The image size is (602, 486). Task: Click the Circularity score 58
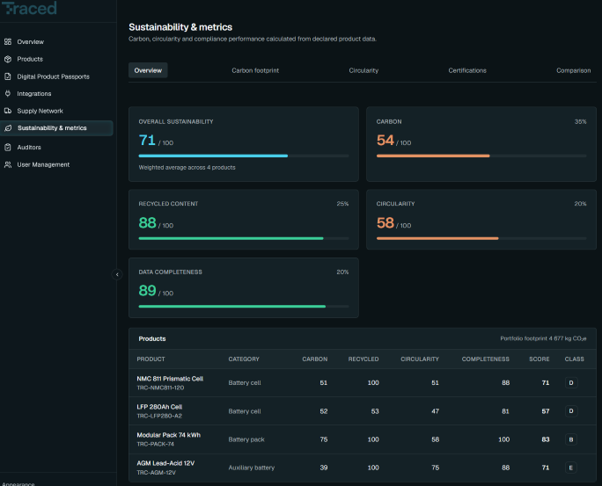click(x=385, y=223)
